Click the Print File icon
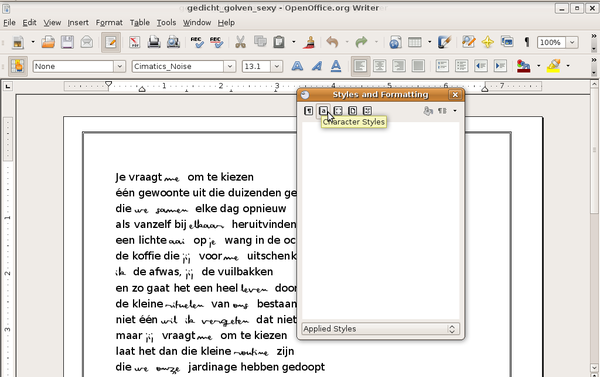This screenshot has width=600, height=377. pos(154,42)
